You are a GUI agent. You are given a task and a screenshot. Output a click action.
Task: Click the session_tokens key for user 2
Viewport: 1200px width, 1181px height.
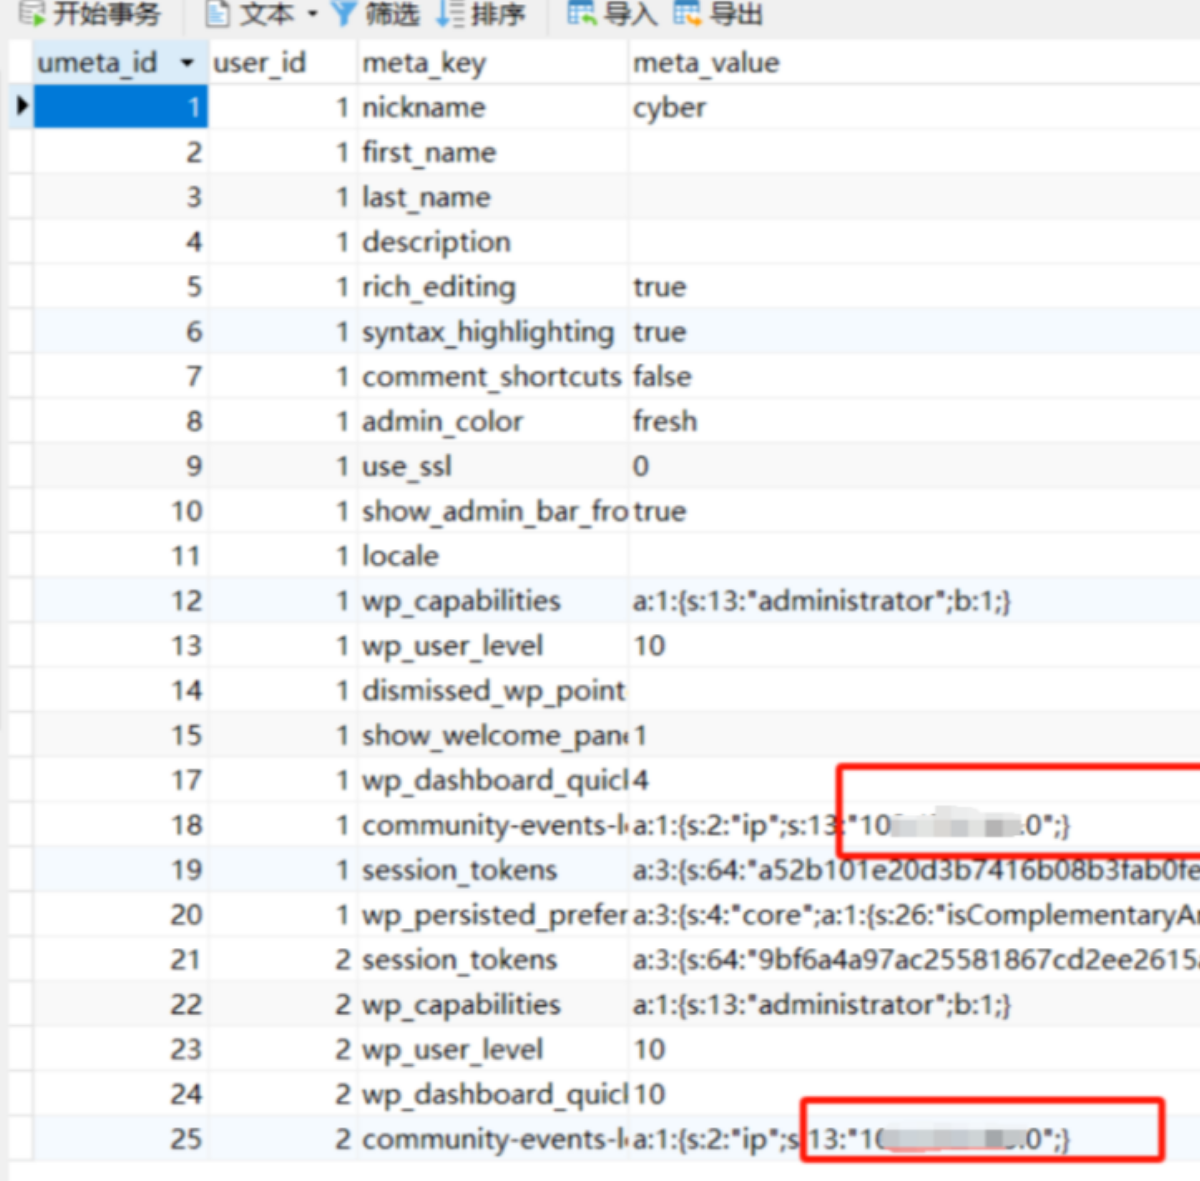click(459, 960)
